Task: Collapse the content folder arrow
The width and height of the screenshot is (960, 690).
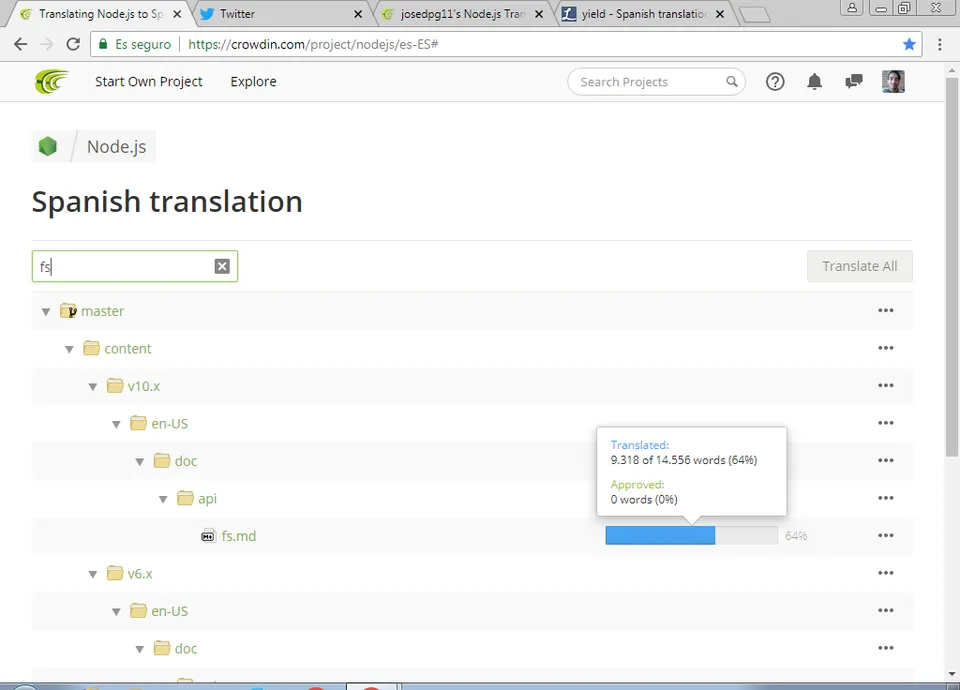Action: point(69,349)
